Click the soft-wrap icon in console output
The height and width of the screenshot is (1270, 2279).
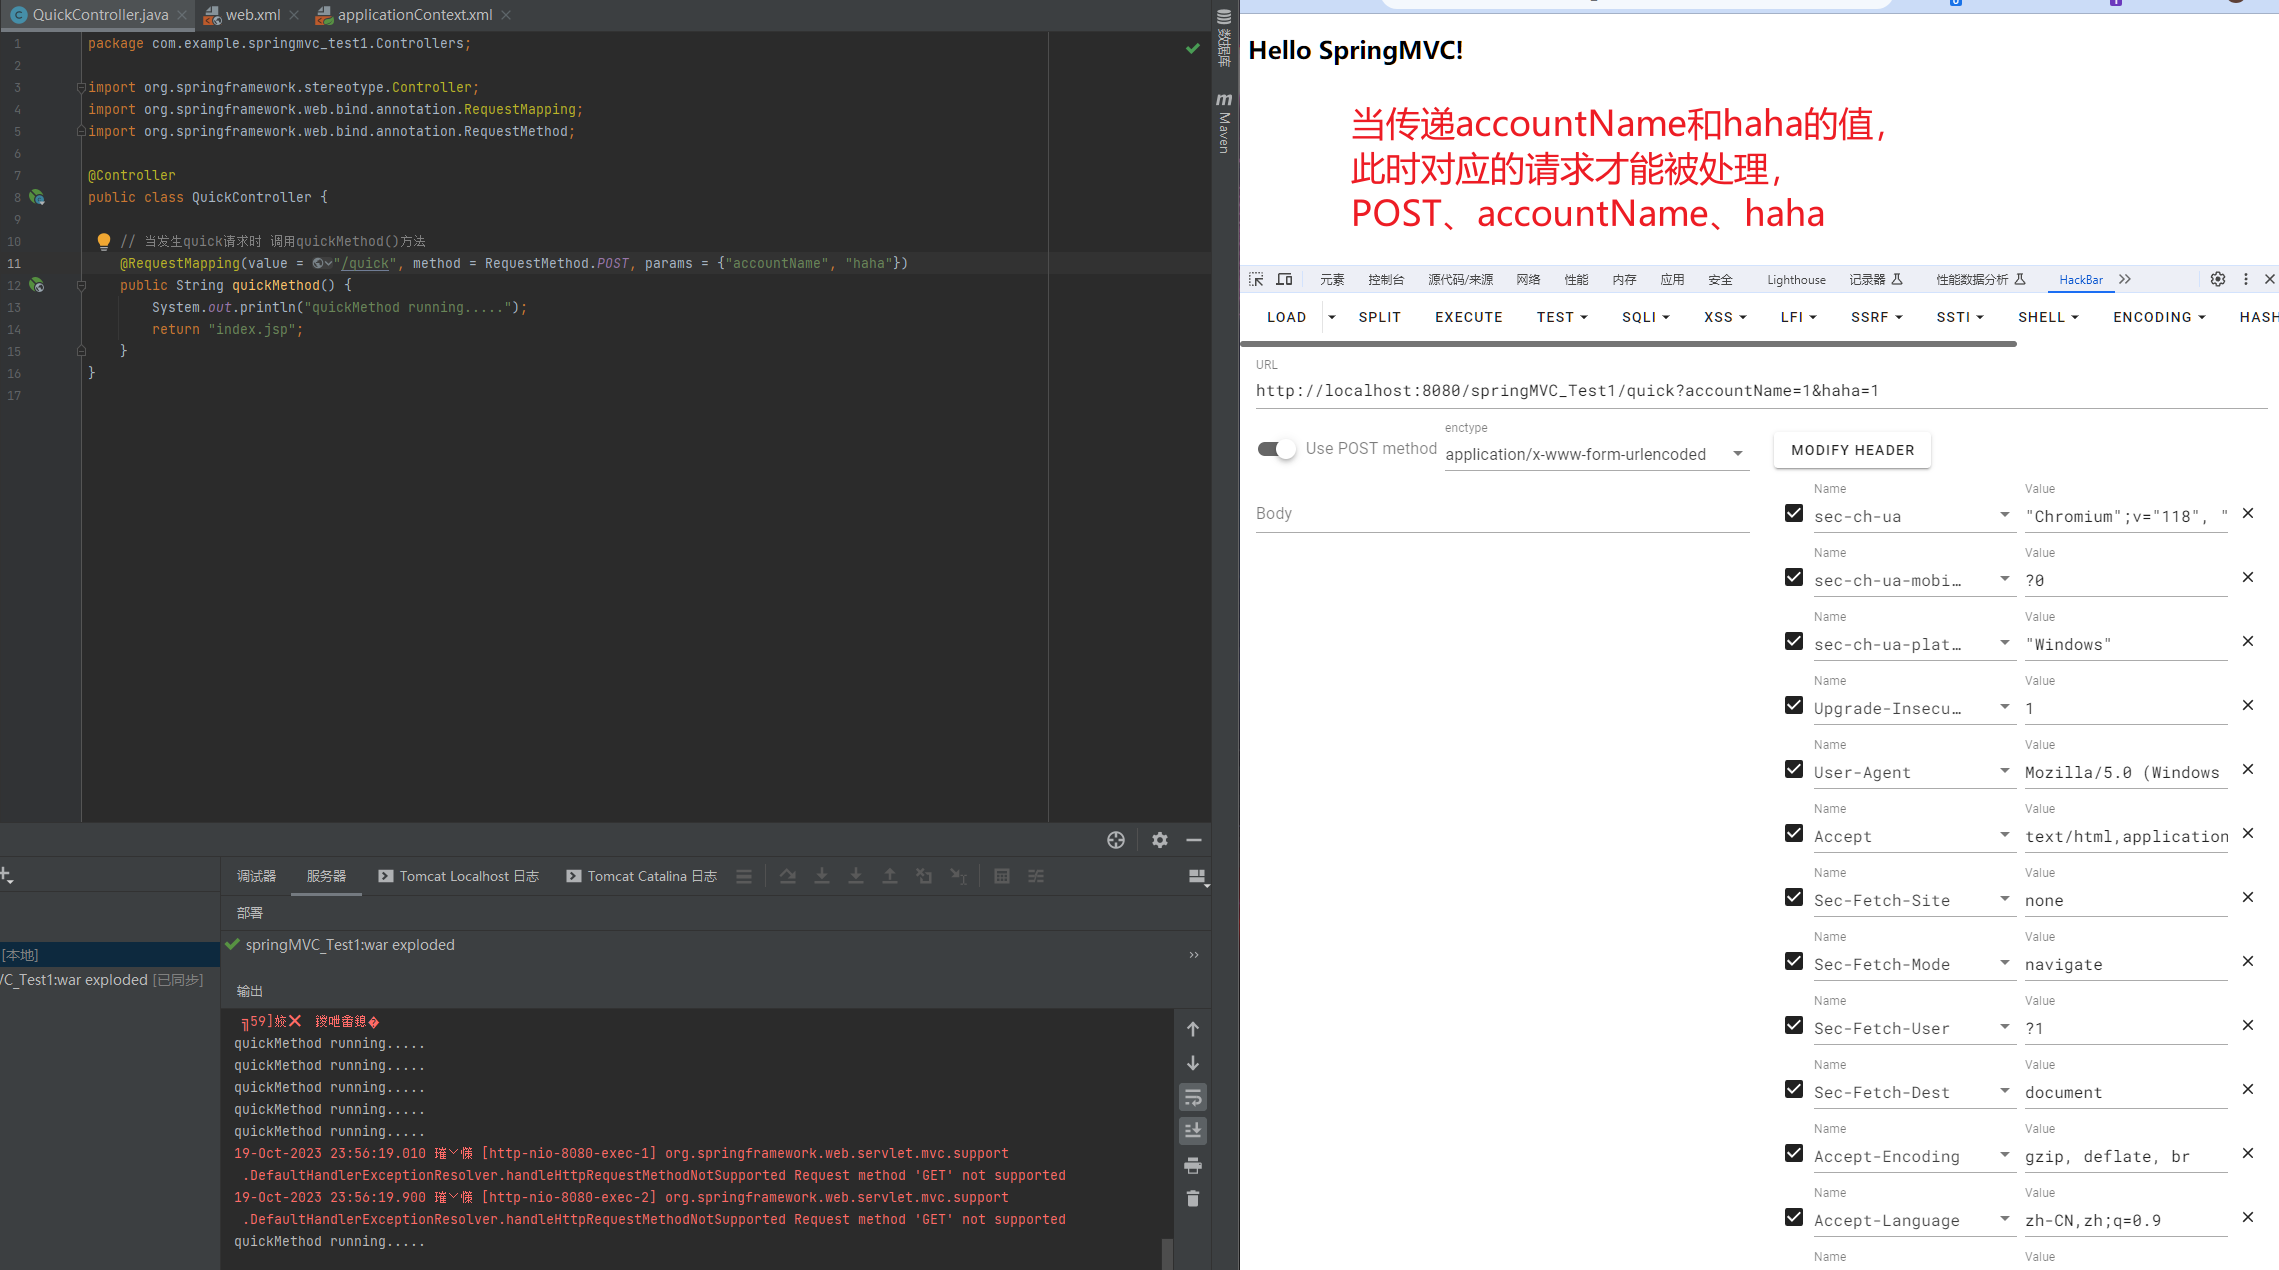1193,1098
